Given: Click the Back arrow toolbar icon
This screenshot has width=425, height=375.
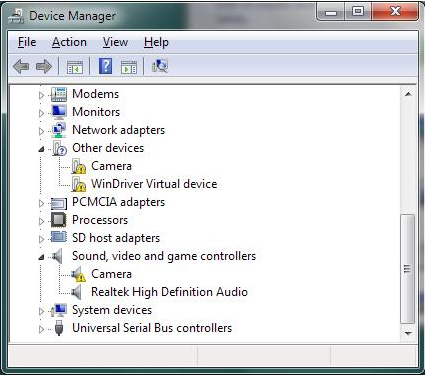Looking at the screenshot, I should (x=21, y=66).
